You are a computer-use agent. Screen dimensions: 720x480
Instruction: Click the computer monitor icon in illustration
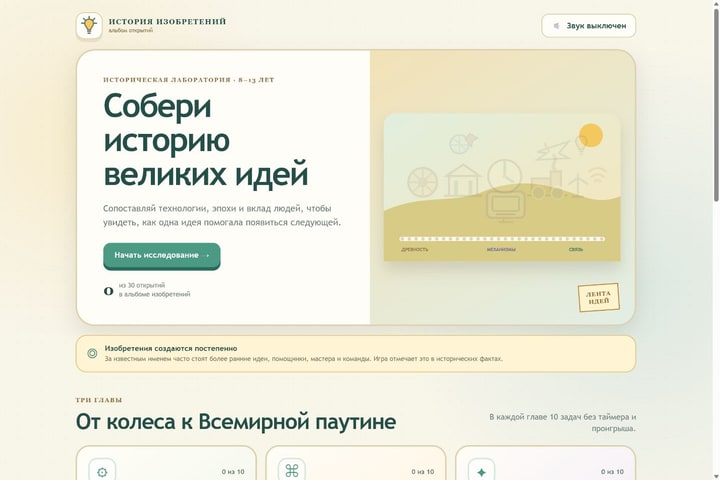click(x=506, y=207)
